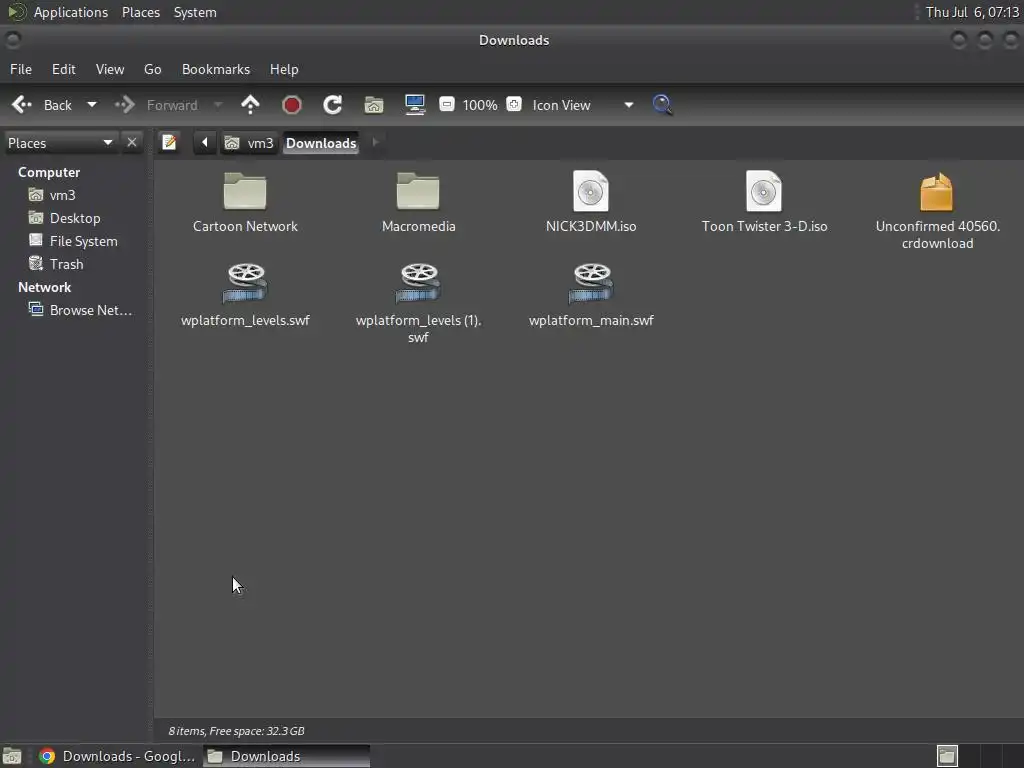This screenshot has width=1024, height=768.
Task: Open the Places panel menu
Action: click(141, 12)
